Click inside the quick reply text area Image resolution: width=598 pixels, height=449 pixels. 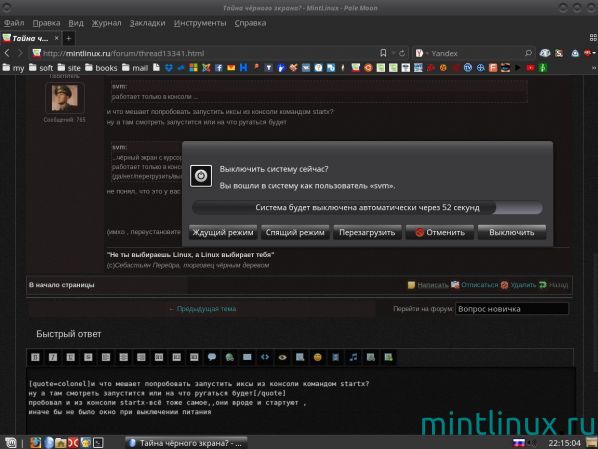click(301, 401)
